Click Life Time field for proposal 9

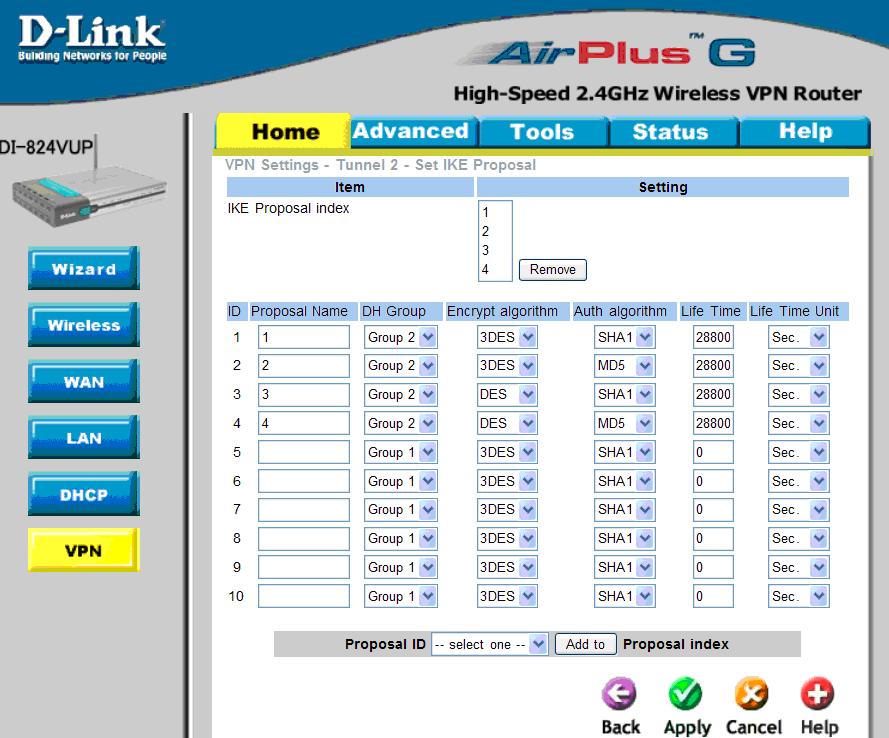713,567
